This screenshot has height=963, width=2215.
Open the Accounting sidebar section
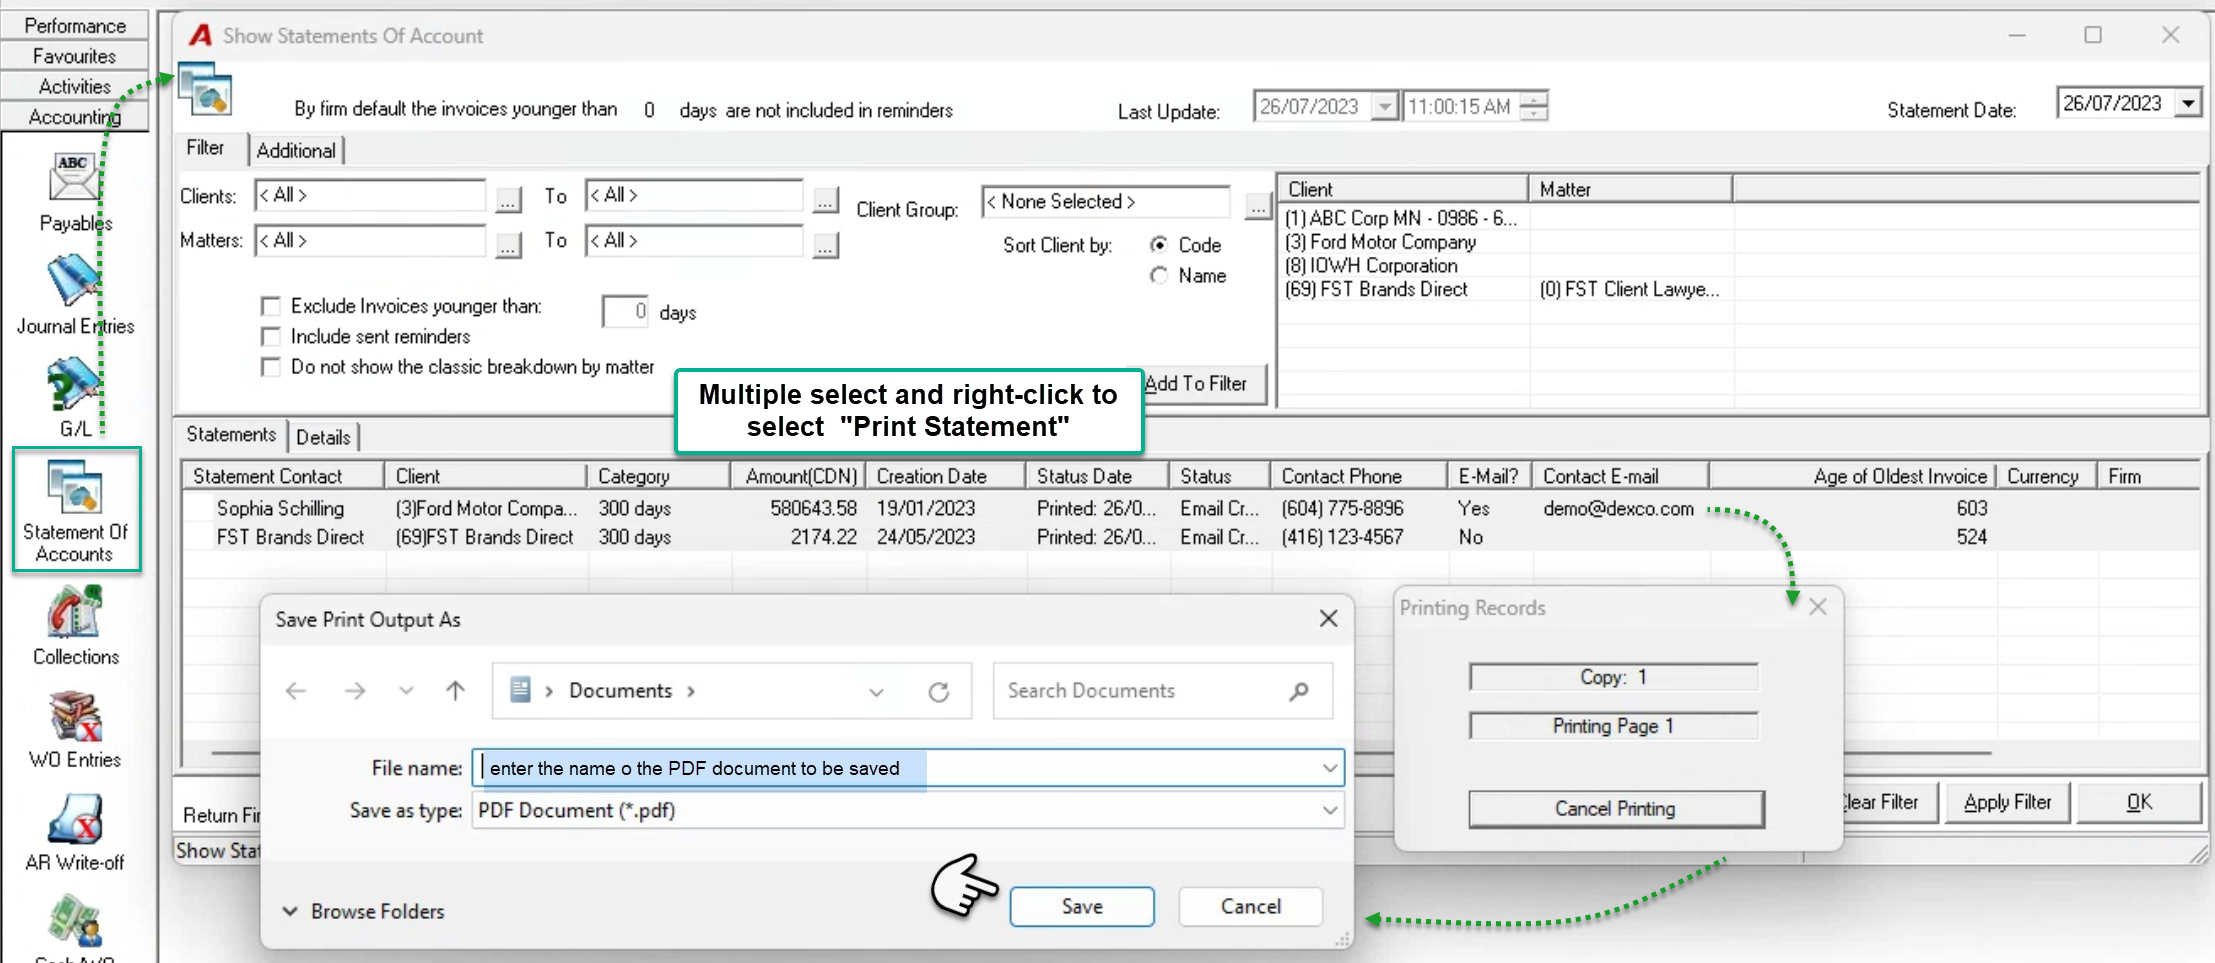75,116
